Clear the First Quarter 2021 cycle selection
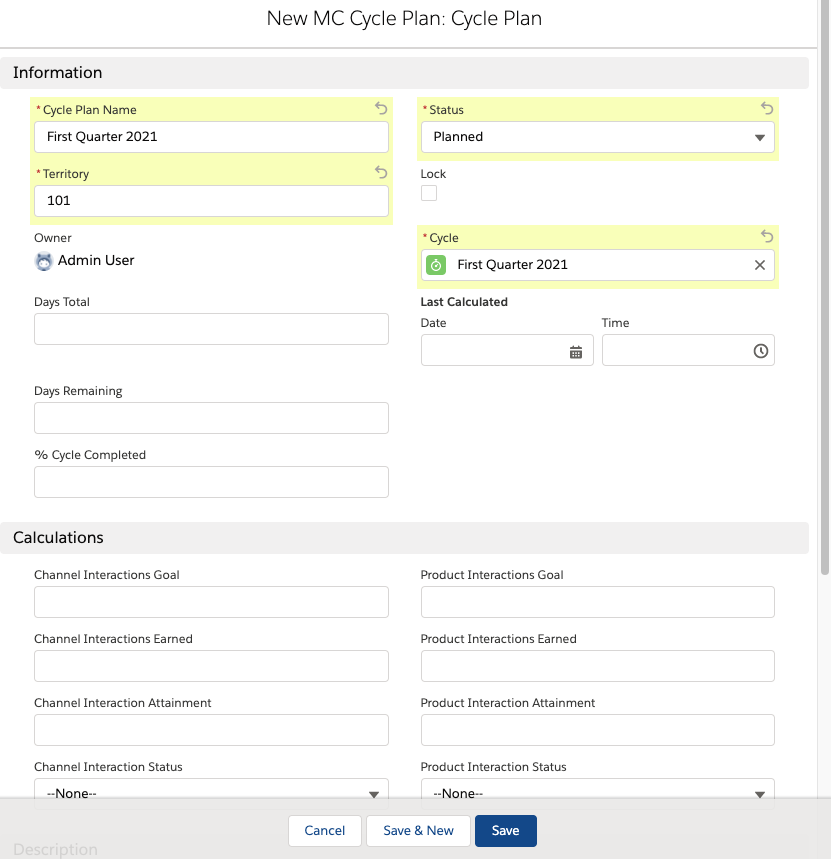831x859 pixels. coord(759,265)
